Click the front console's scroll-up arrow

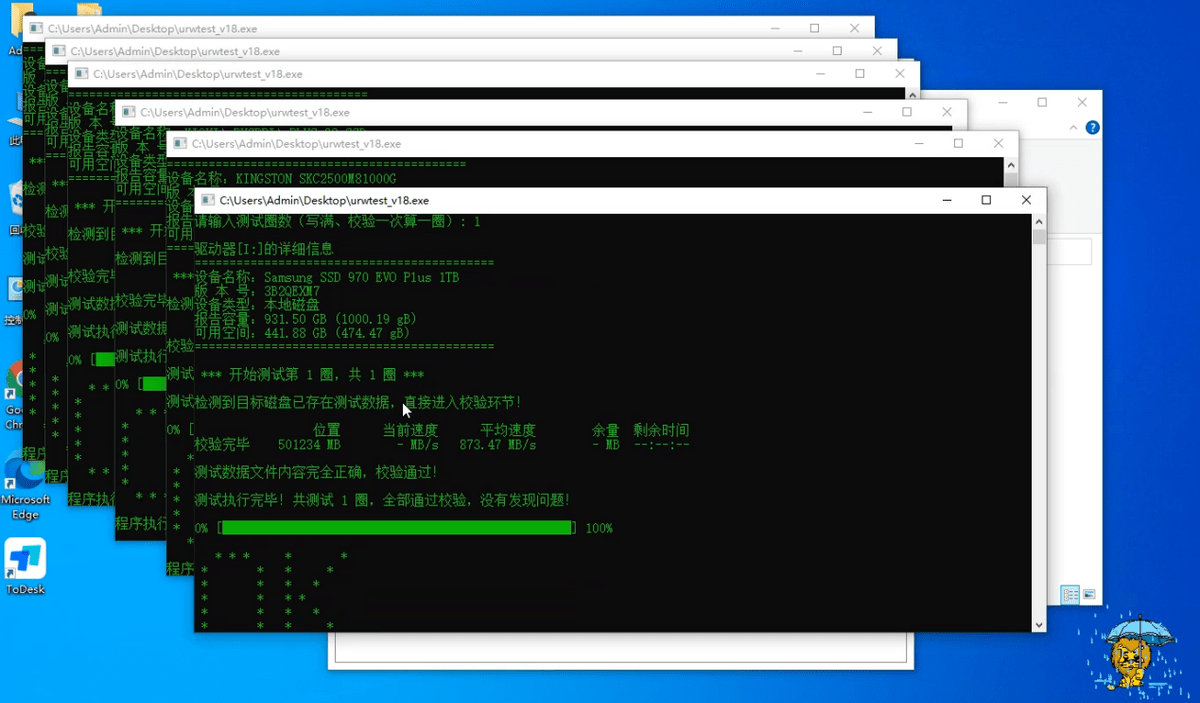click(1039, 221)
